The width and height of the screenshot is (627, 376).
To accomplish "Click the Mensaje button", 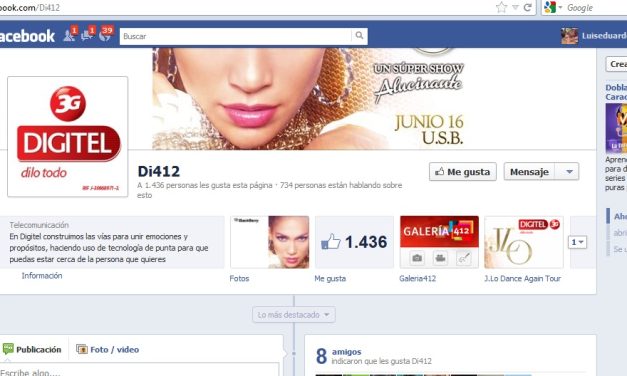I will (529, 172).
